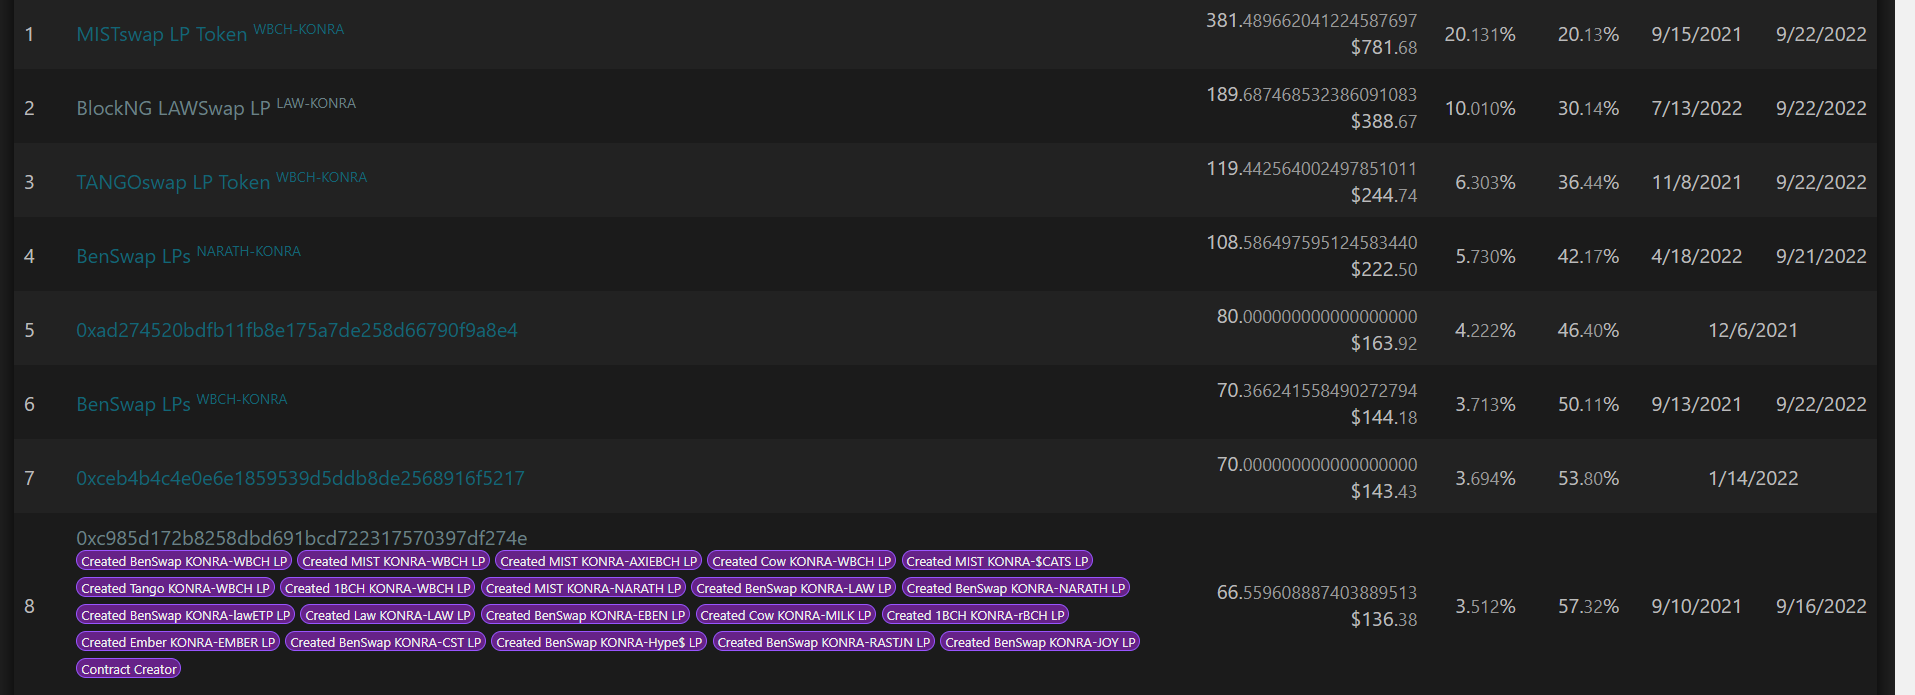The image size is (1915, 695).
Task: Click the 'Created Cow KONRA-WBCH LP' tag
Action: pyautogui.click(x=802, y=561)
